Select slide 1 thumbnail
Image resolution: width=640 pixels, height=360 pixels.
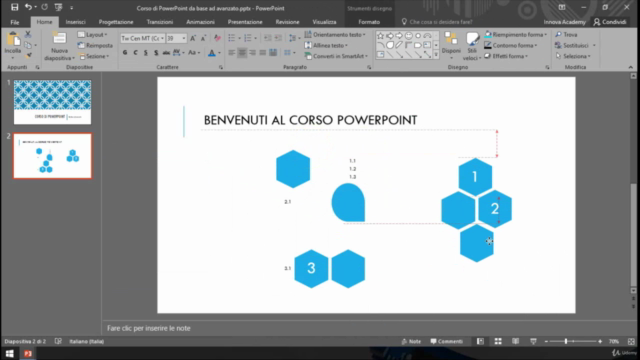click(x=52, y=102)
